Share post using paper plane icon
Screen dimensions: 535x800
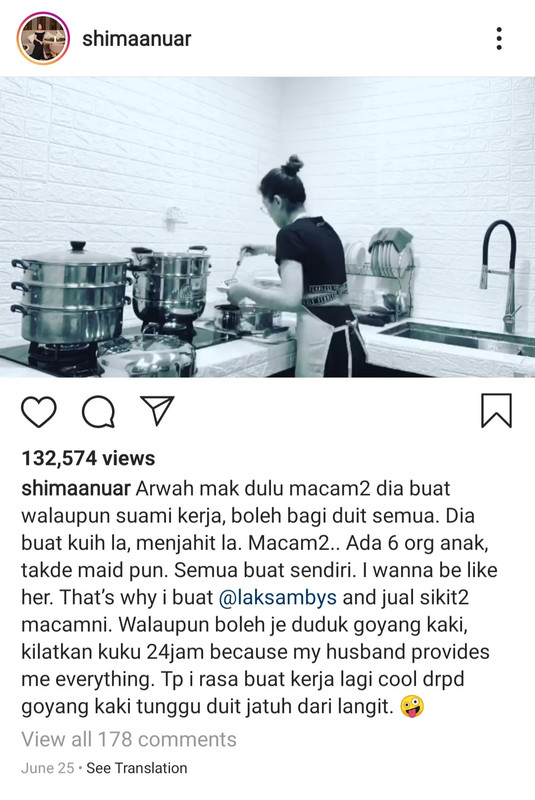(158, 410)
